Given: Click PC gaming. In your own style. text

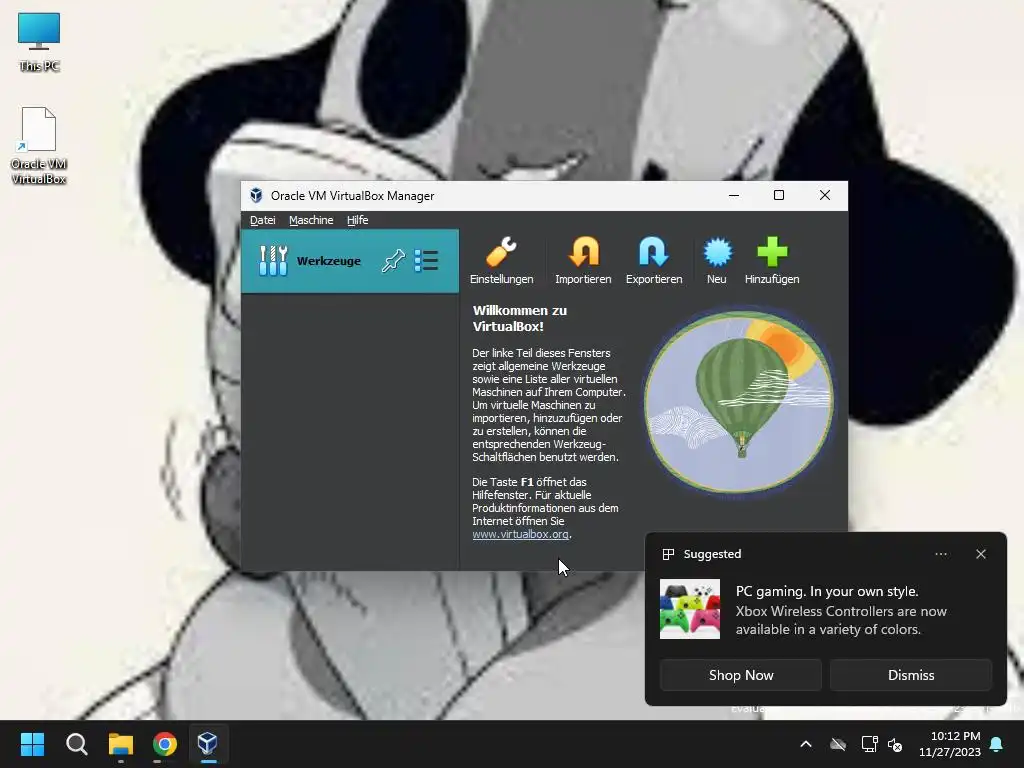Looking at the screenshot, I should 827,591.
